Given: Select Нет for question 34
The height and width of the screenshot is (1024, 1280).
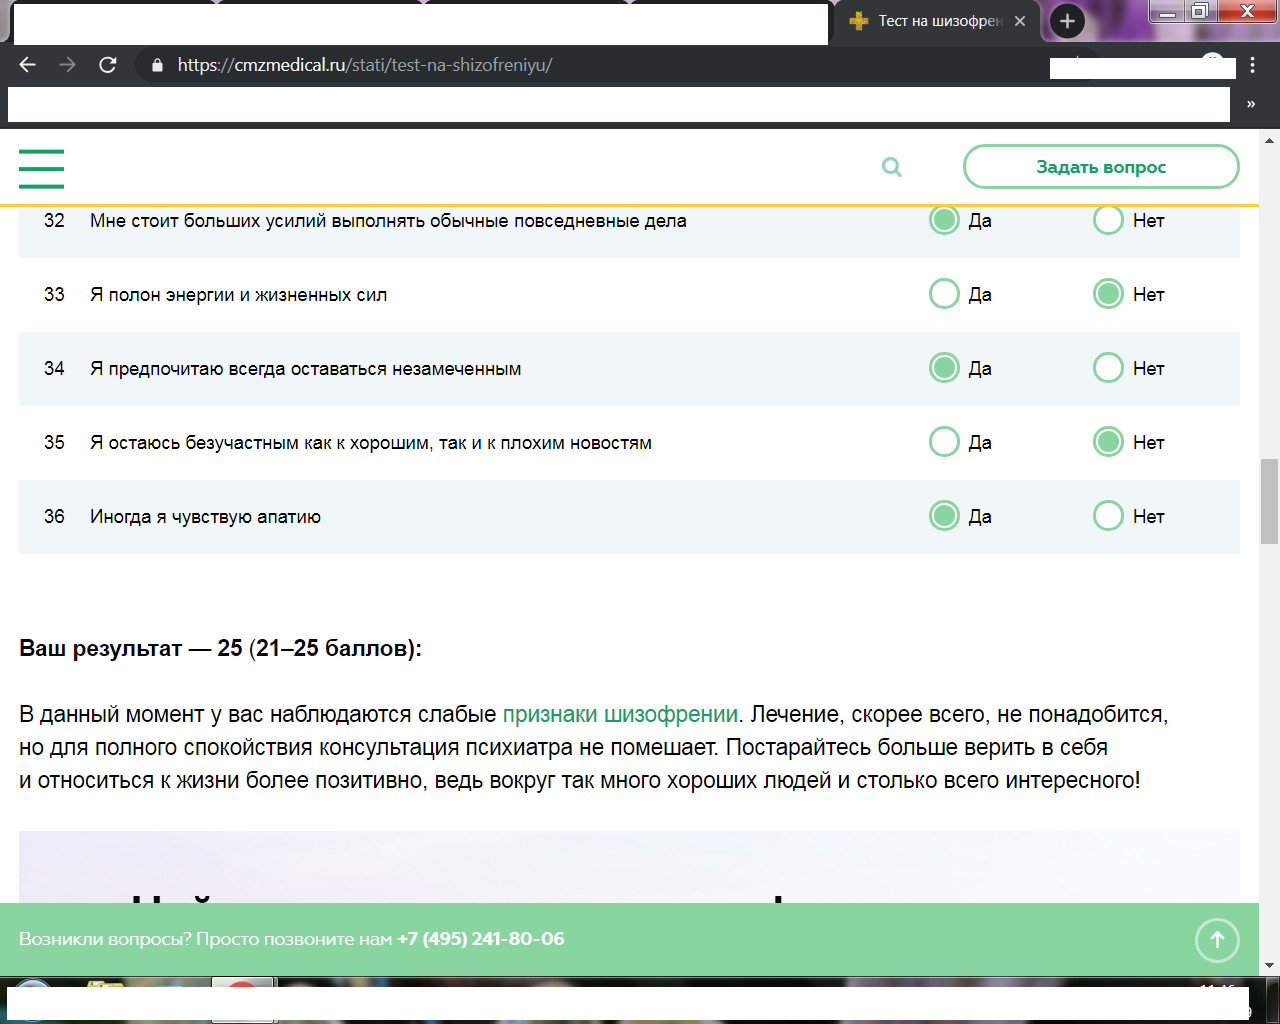Looking at the screenshot, I should [x=1108, y=368].
